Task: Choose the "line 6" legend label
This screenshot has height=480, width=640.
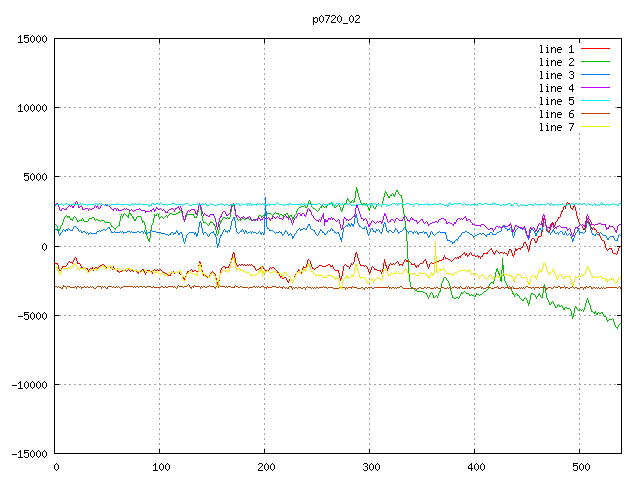Action: pos(556,114)
